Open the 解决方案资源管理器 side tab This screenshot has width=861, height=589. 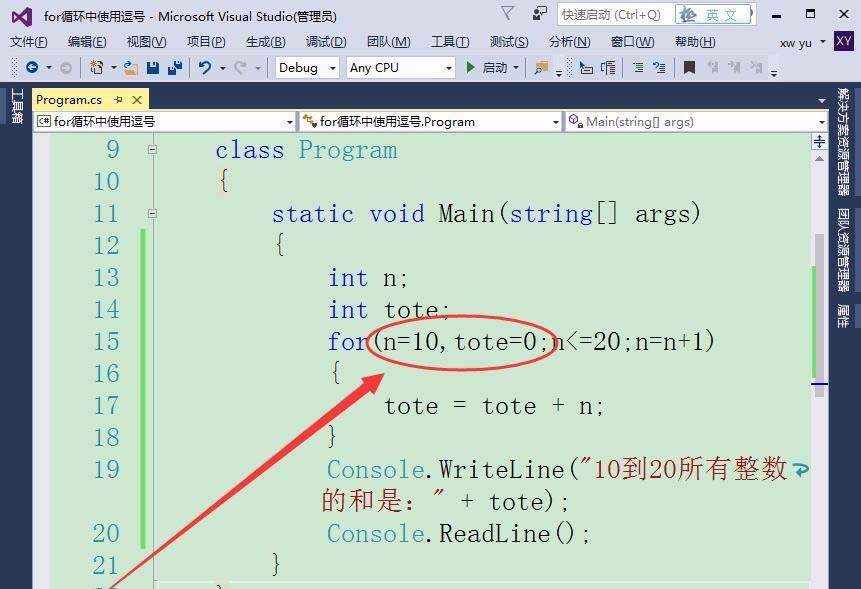coord(843,142)
